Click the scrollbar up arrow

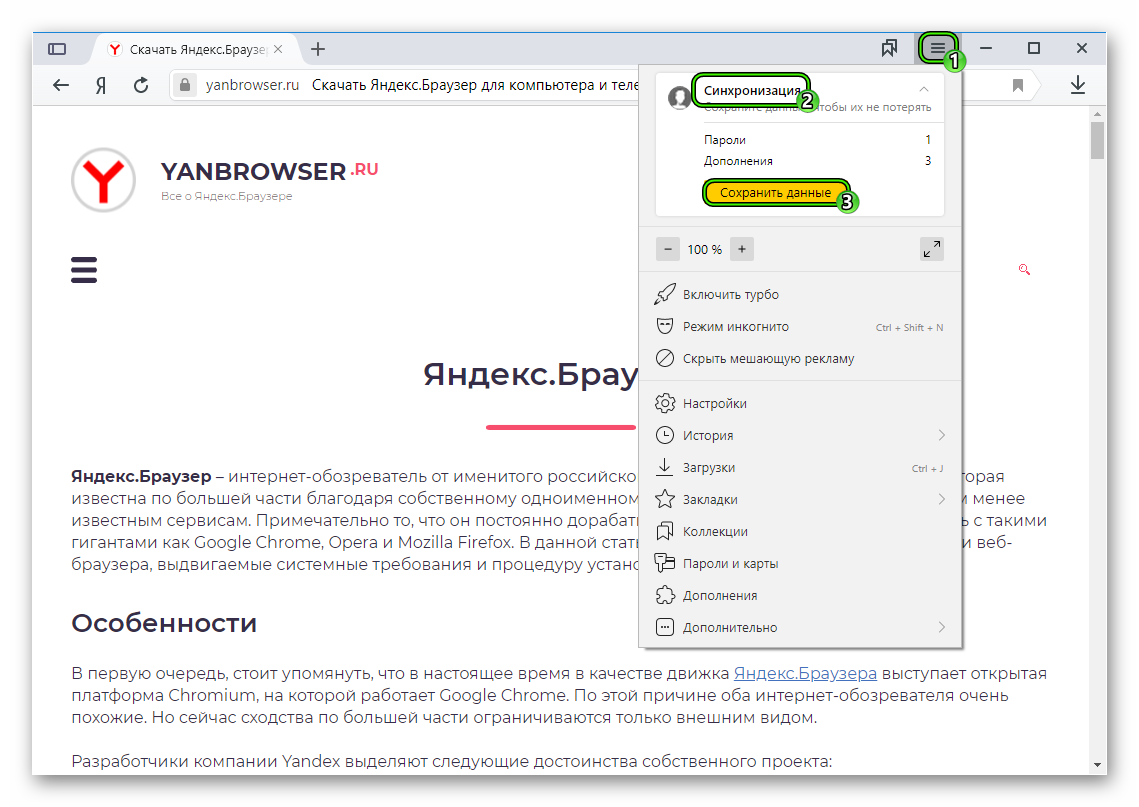tap(1097, 114)
